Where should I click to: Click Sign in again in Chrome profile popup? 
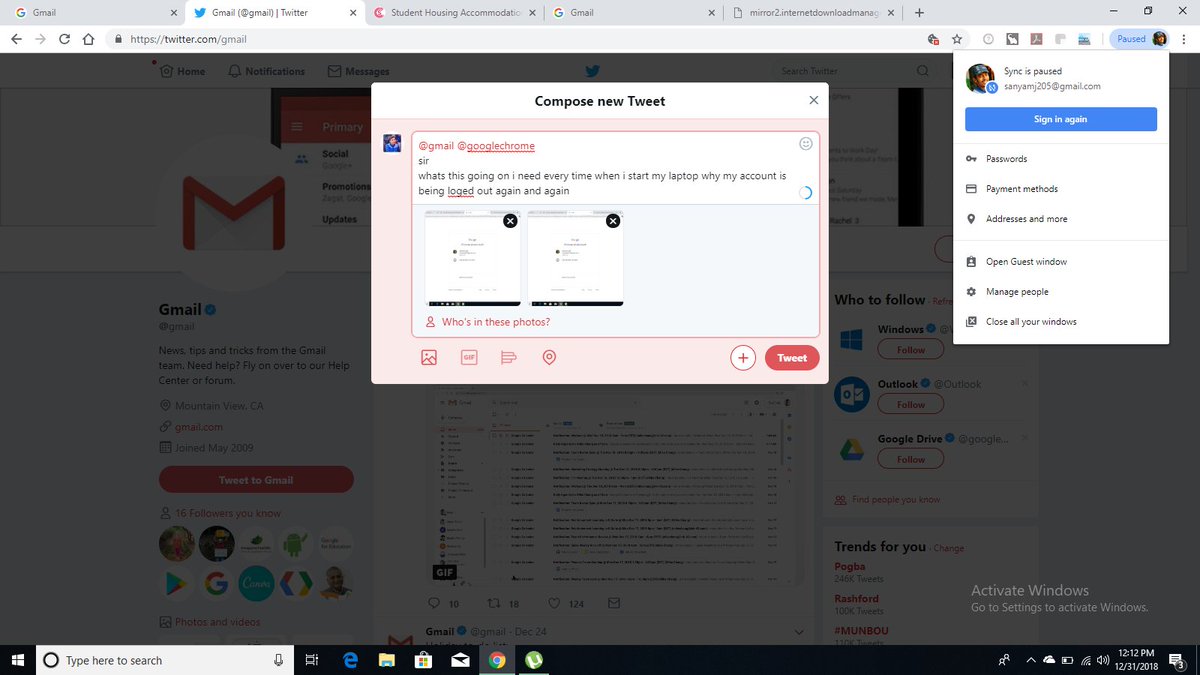pyautogui.click(x=1060, y=119)
